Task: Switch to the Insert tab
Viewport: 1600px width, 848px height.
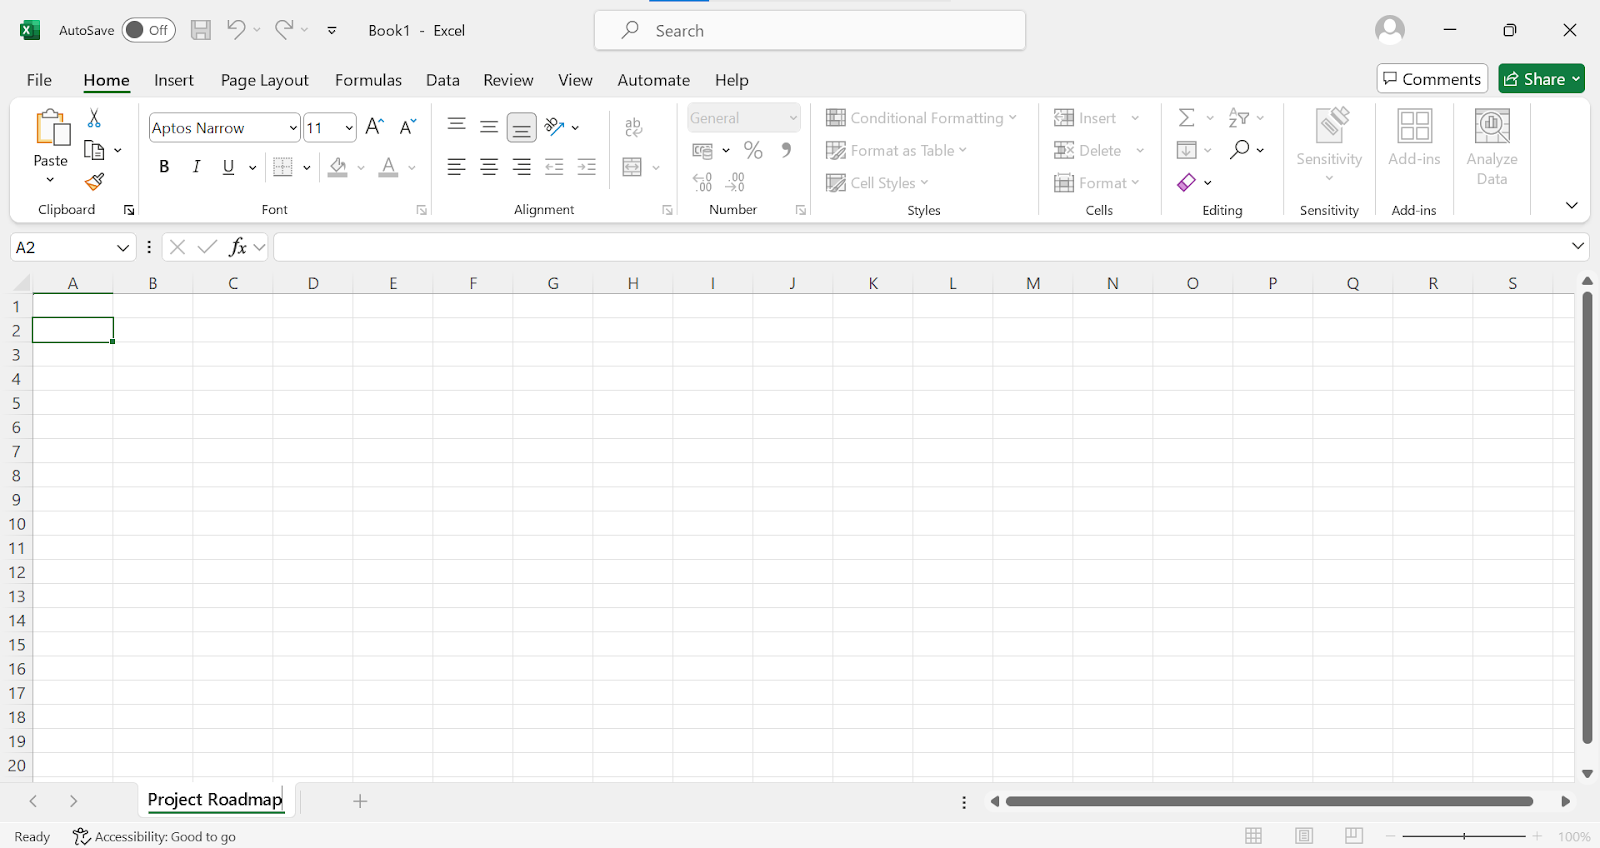Action: pyautogui.click(x=174, y=80)
